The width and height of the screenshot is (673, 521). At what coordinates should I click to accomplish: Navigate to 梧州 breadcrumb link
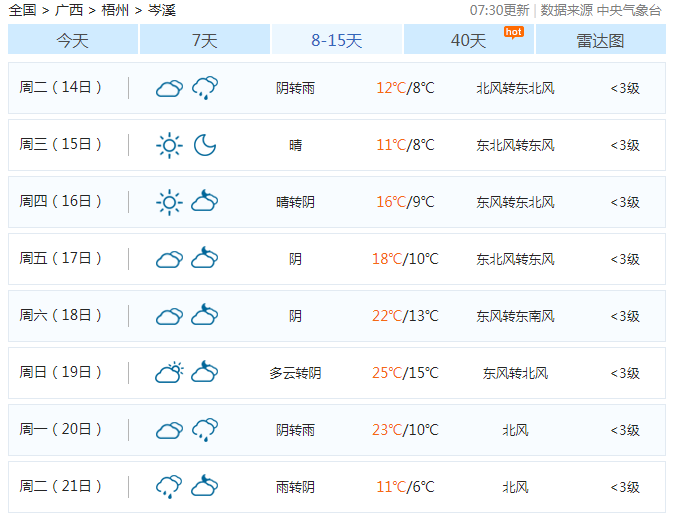[115, 10]
